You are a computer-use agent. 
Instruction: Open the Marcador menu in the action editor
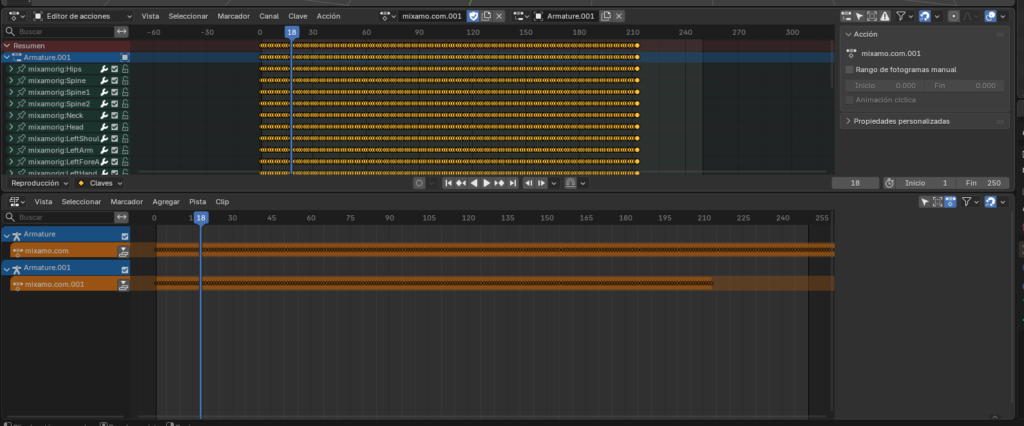click(x=233, y=16)
